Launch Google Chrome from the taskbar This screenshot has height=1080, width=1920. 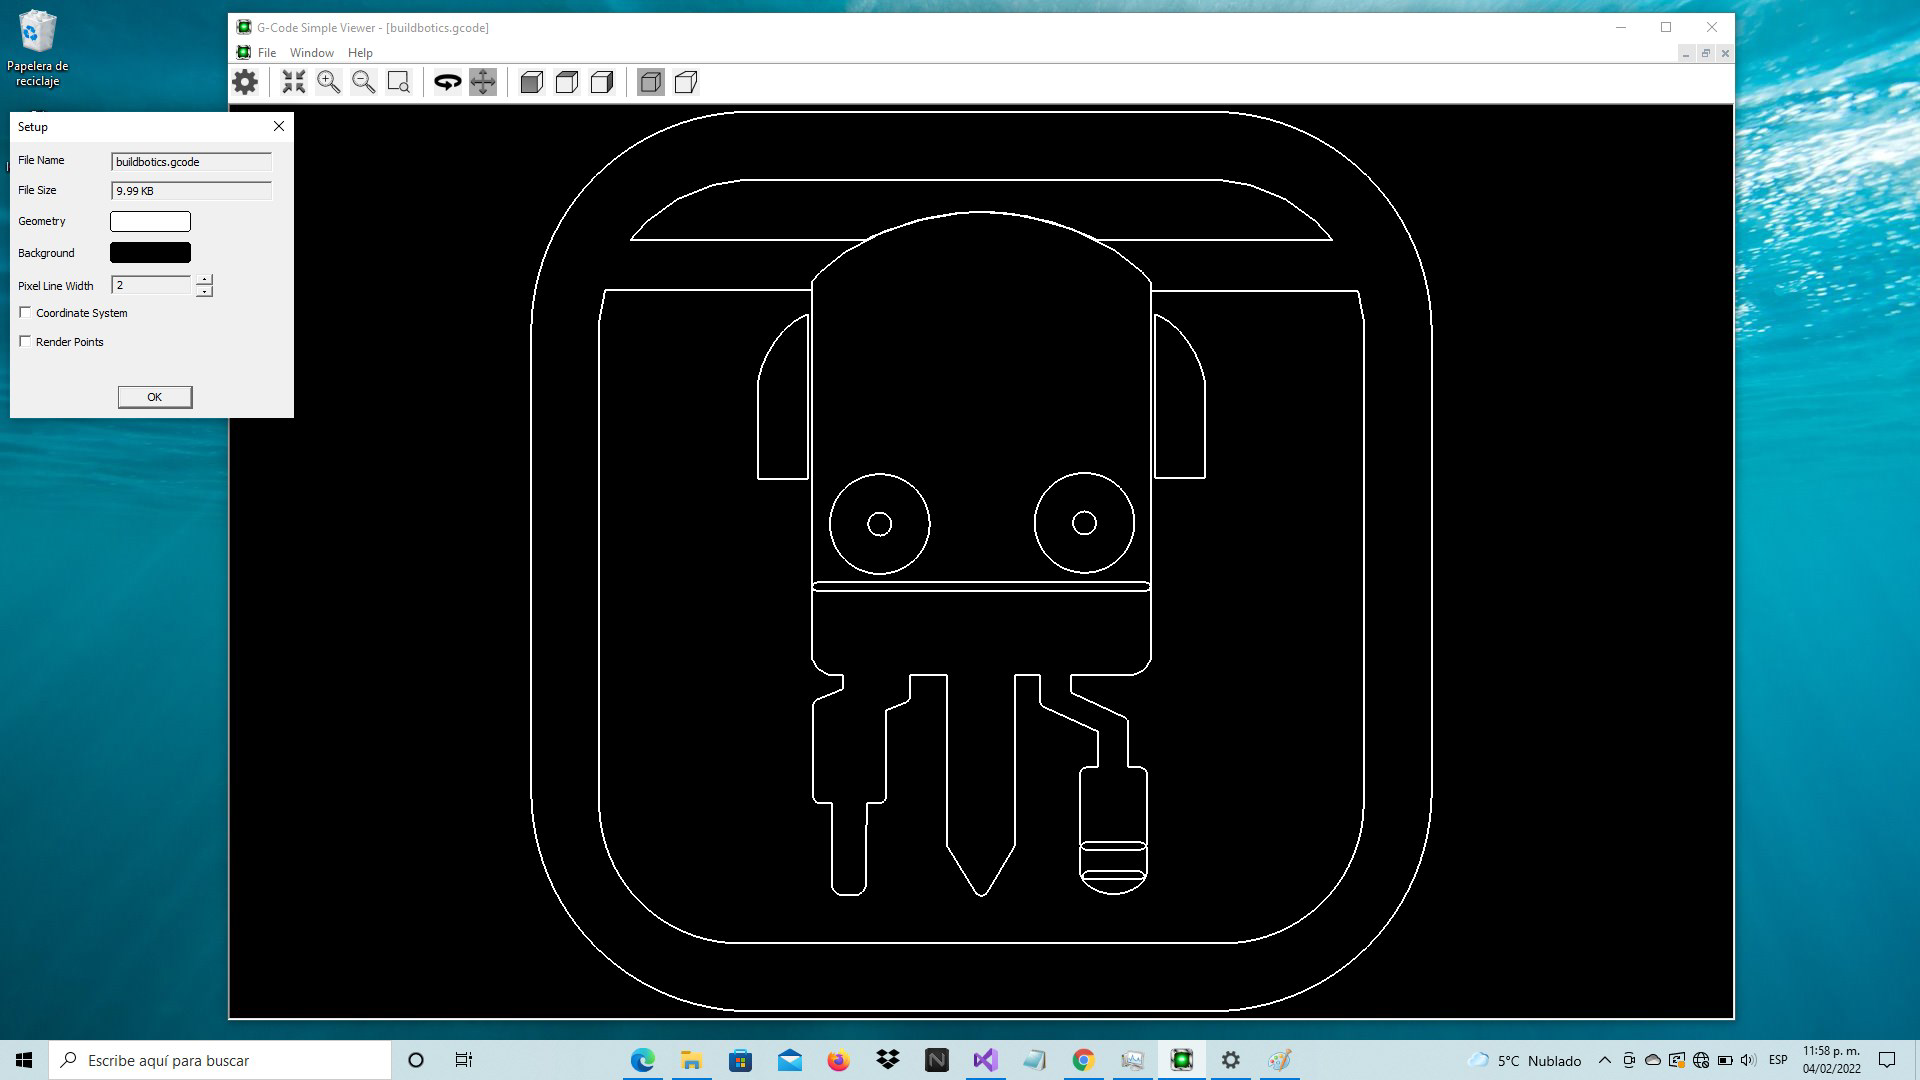coord(1084,1060)
